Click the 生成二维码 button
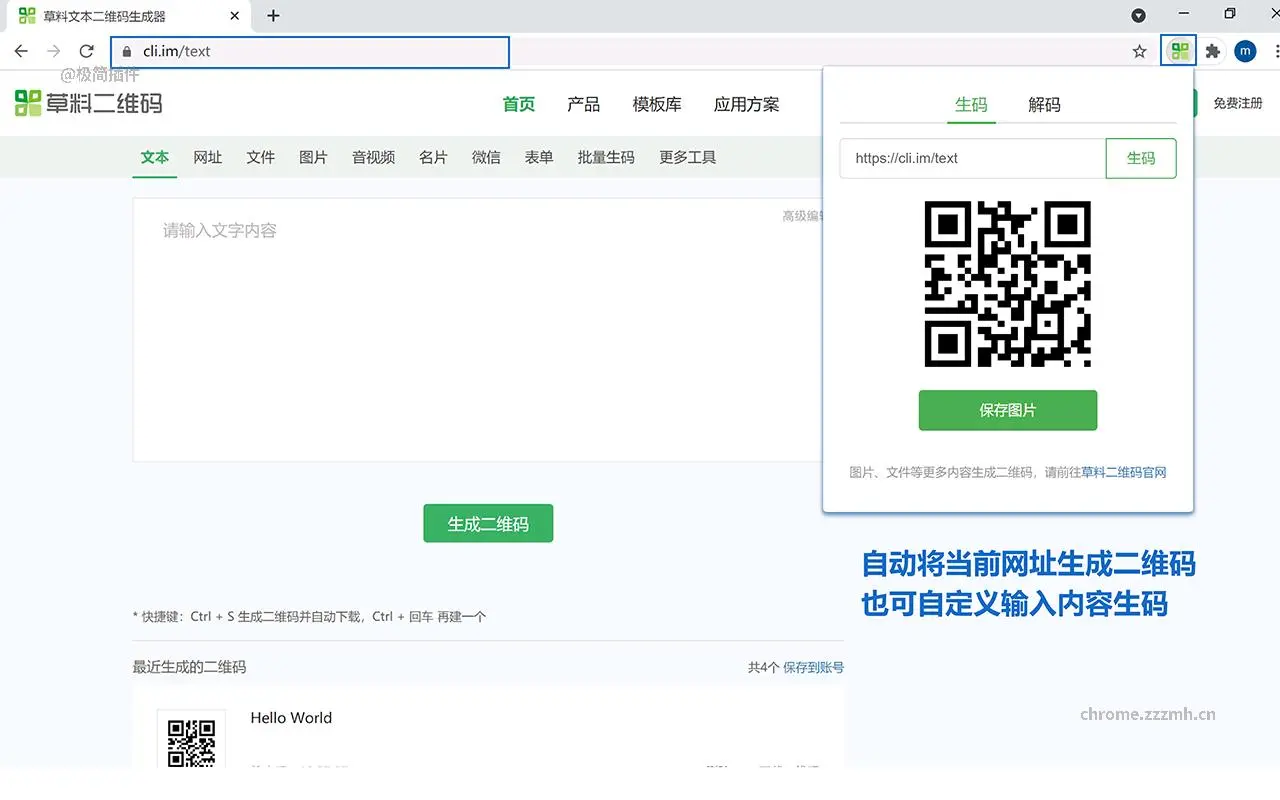 488,523
